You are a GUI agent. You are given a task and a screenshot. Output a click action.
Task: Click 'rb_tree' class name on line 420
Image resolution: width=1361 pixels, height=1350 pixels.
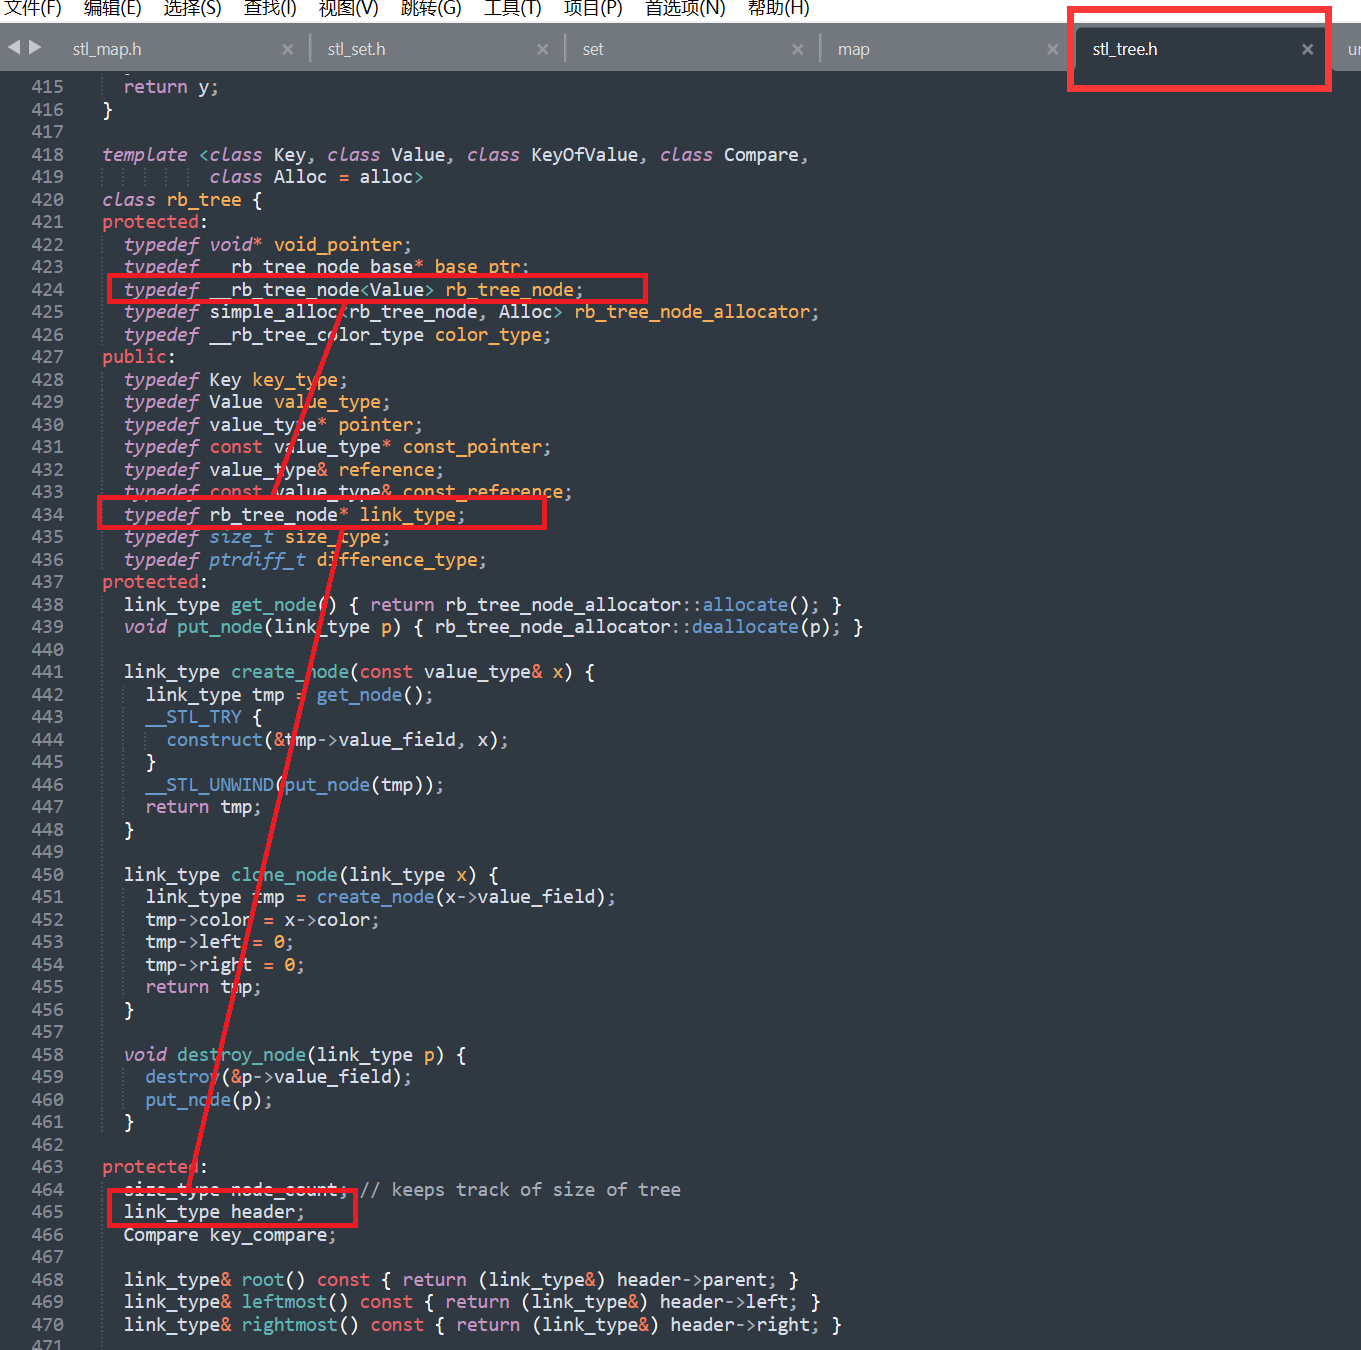(x=204, y=200)
